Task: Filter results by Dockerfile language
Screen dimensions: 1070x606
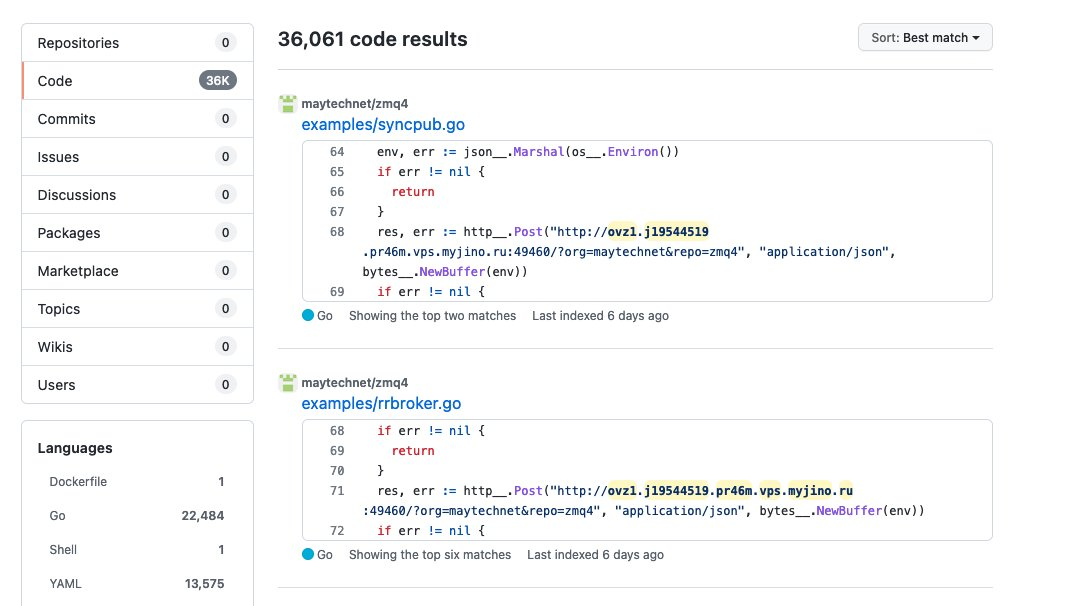Action: pos(78,482)
